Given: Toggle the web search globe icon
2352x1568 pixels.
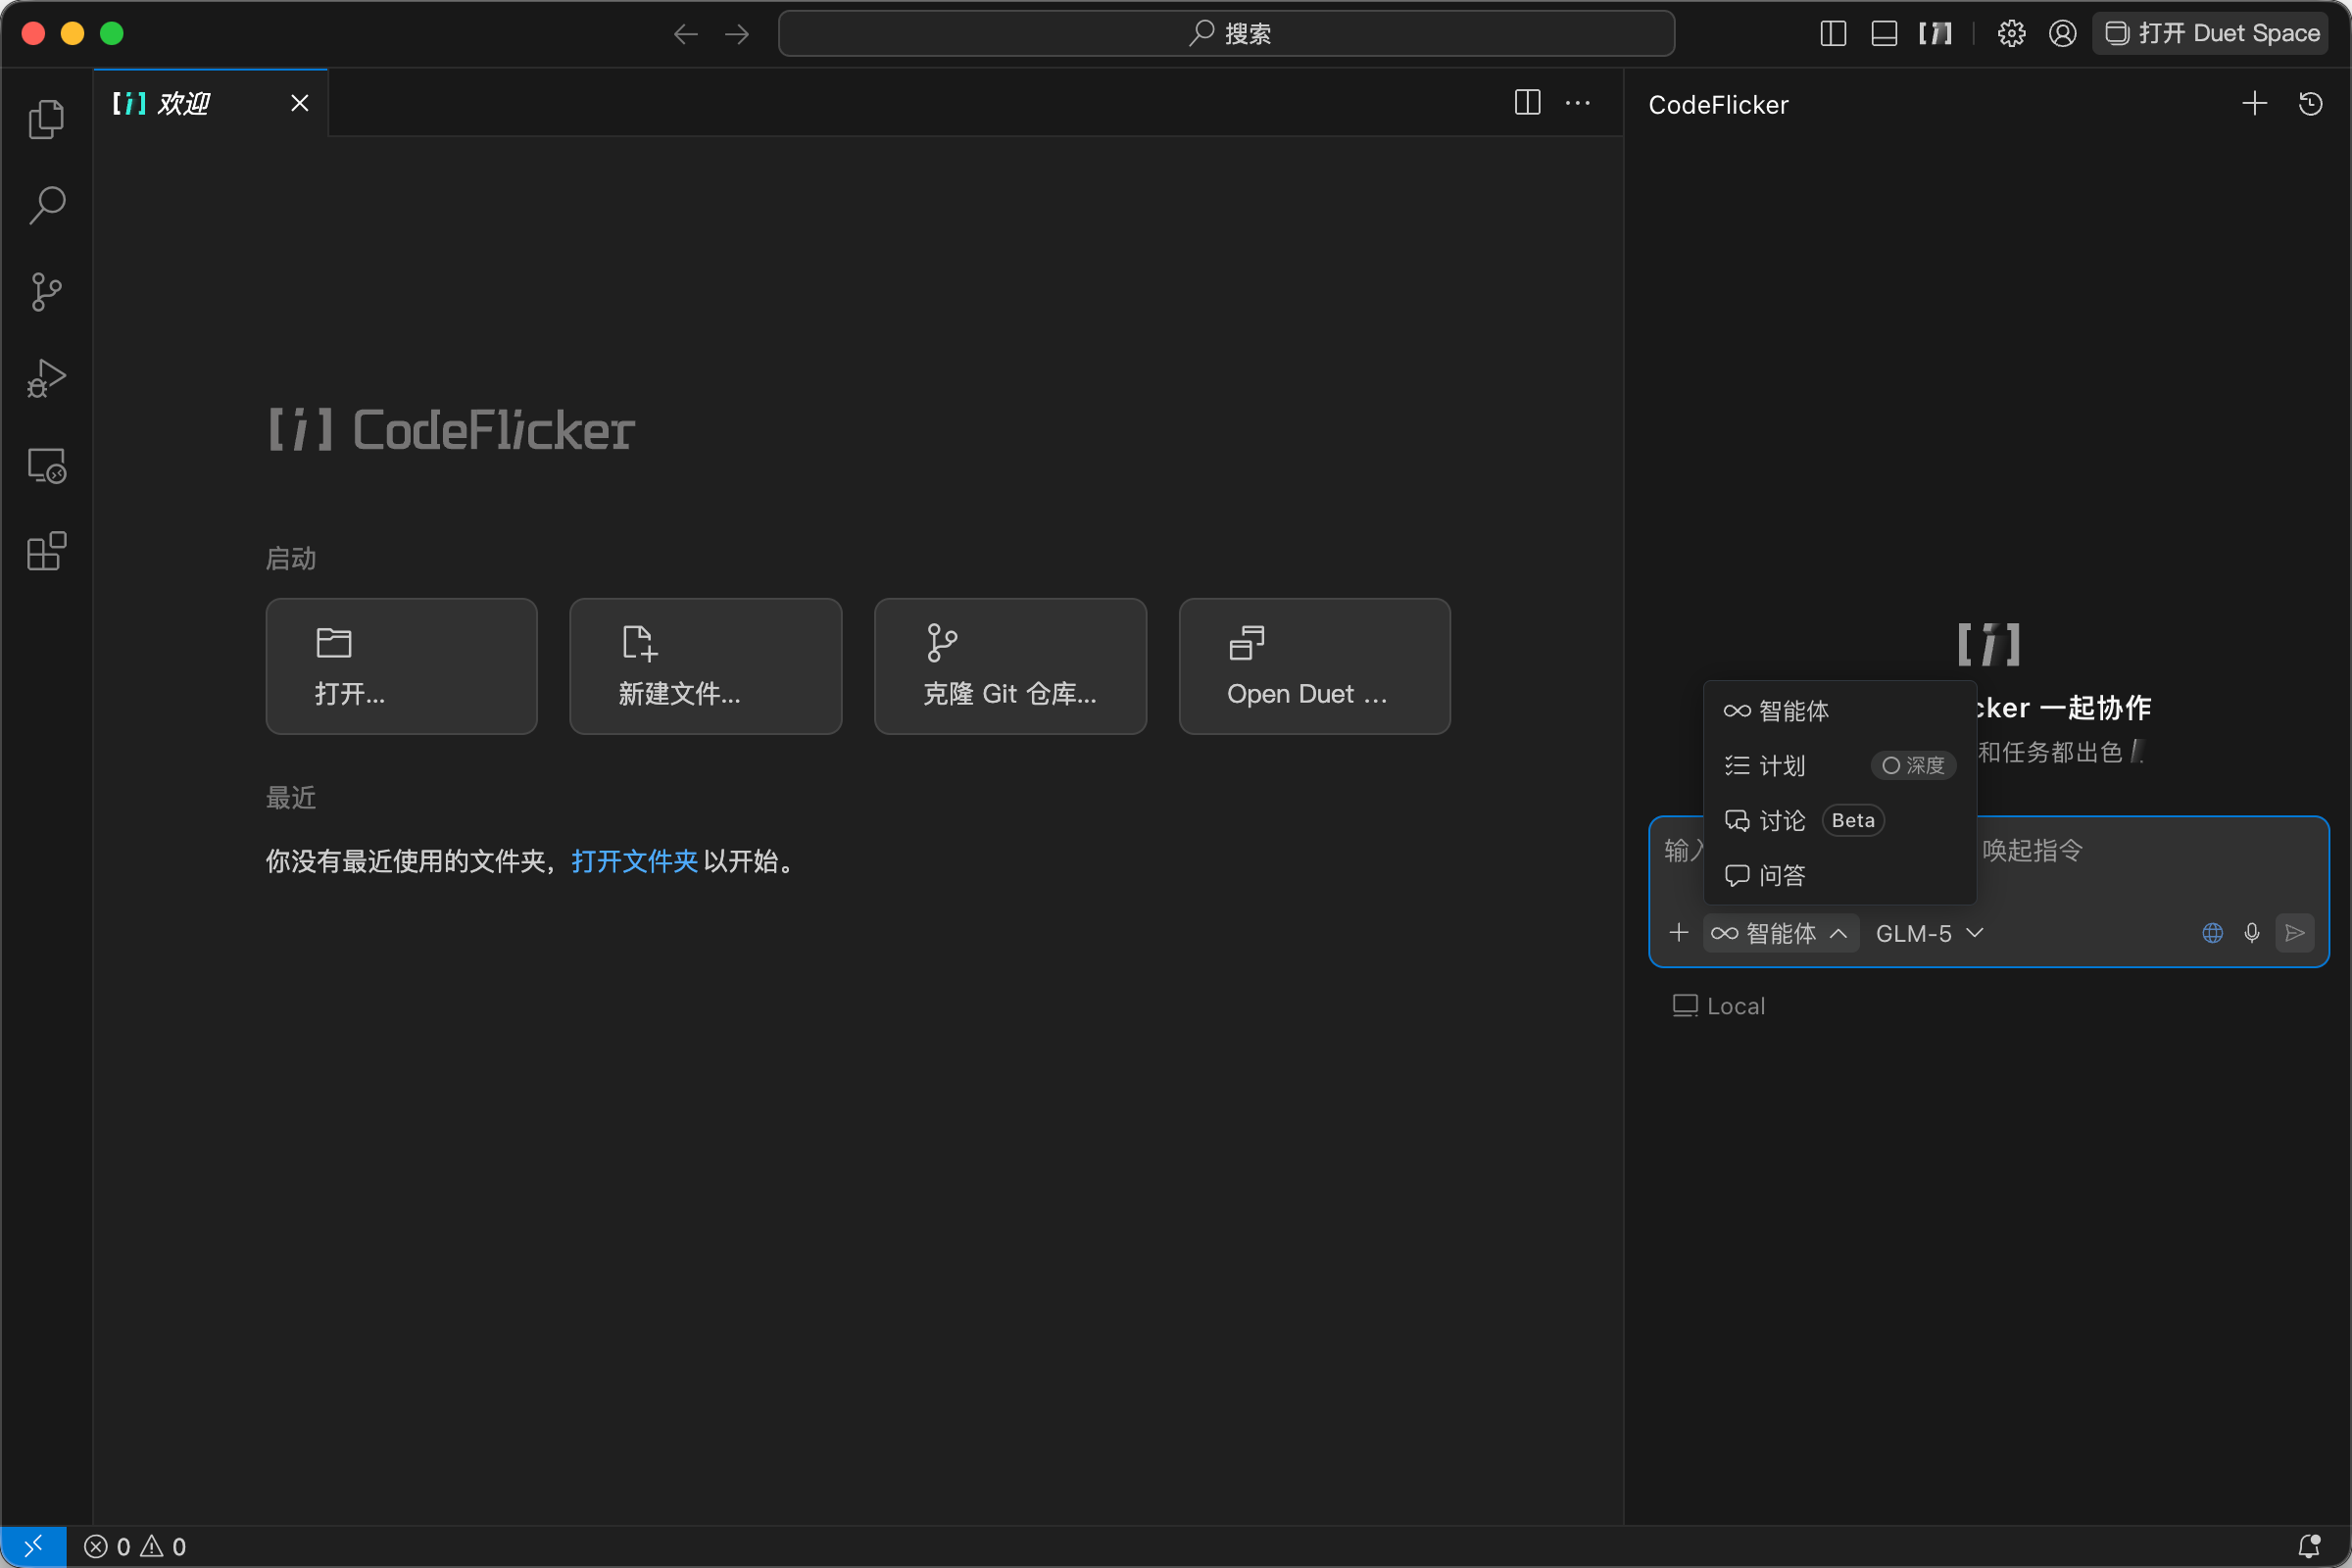Looking at the screenshot, I should click(x=2212, y=933).
